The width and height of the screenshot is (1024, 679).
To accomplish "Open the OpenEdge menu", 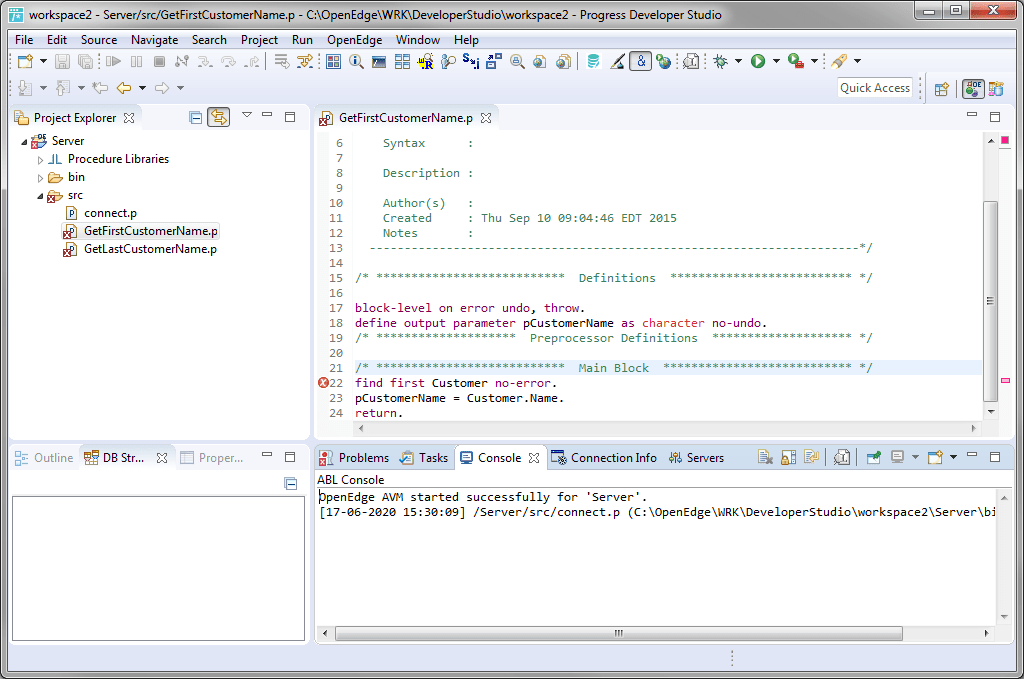I will click(355, 40).
